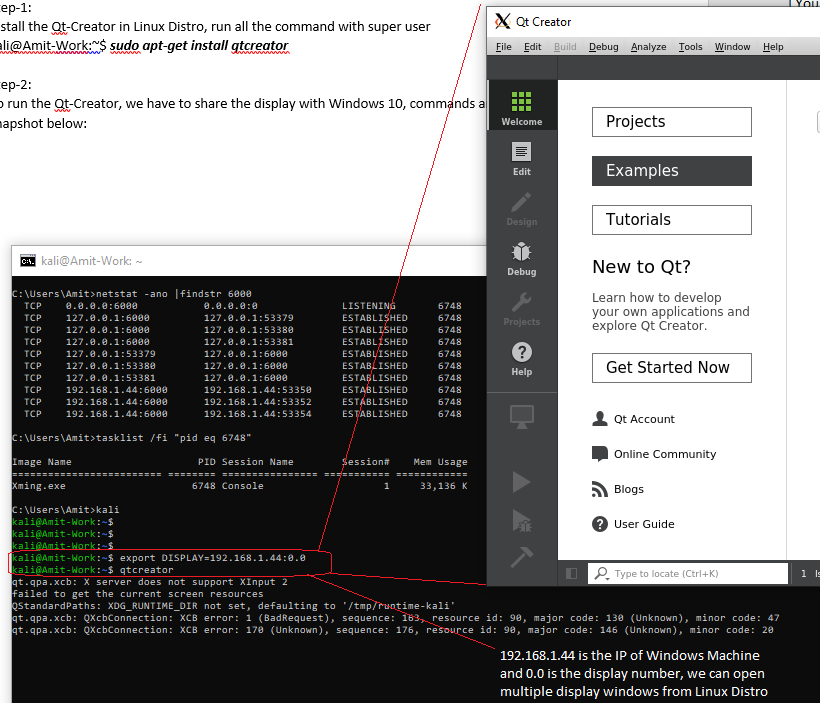Click the Build hammer icon

(521, 556)
